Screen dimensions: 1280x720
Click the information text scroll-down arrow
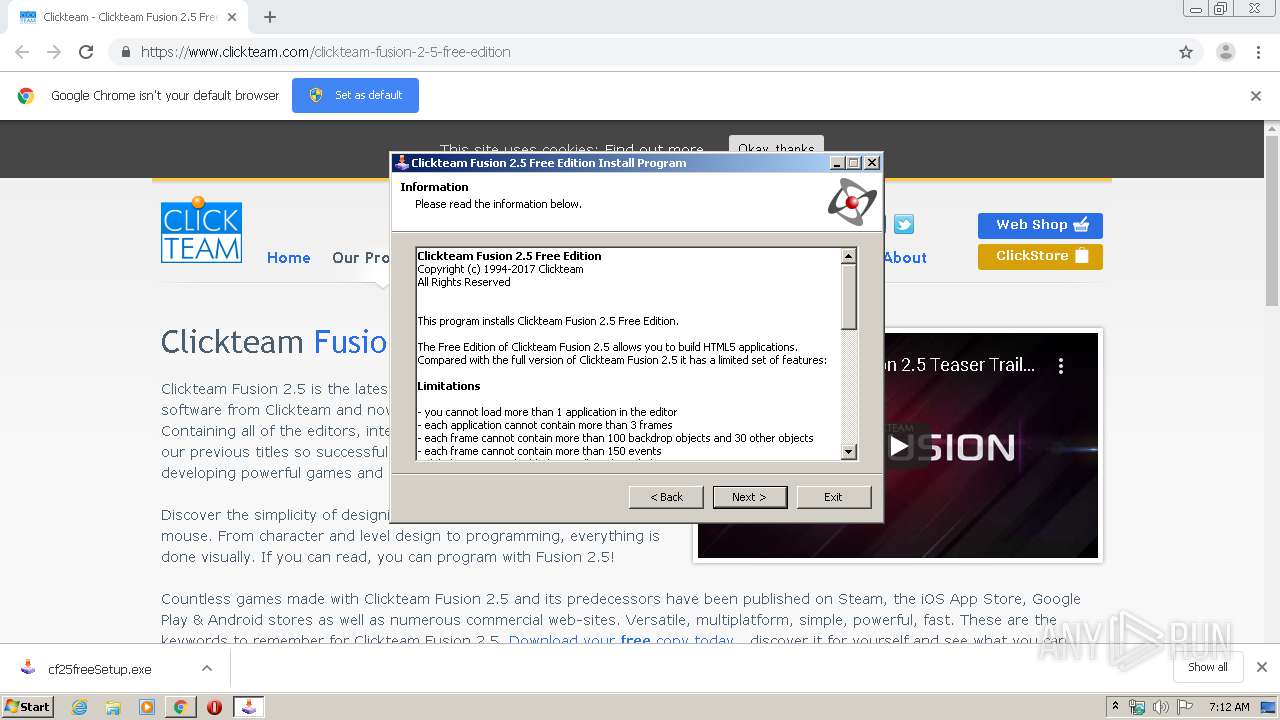click(x=849, y=452)
